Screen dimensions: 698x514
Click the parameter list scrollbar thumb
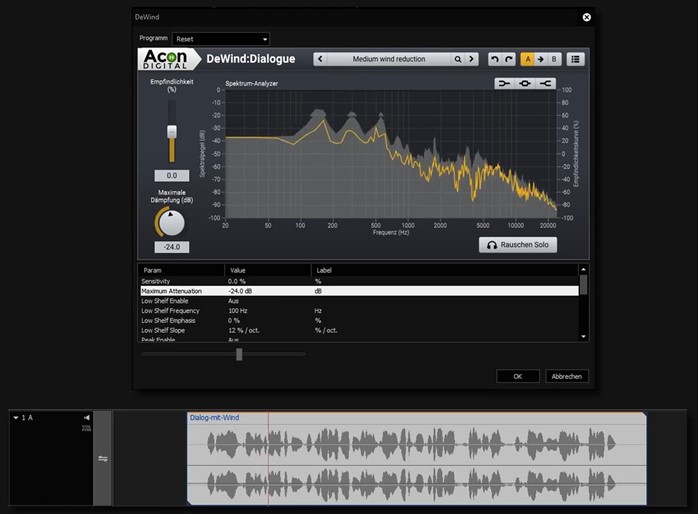(583, 284)
